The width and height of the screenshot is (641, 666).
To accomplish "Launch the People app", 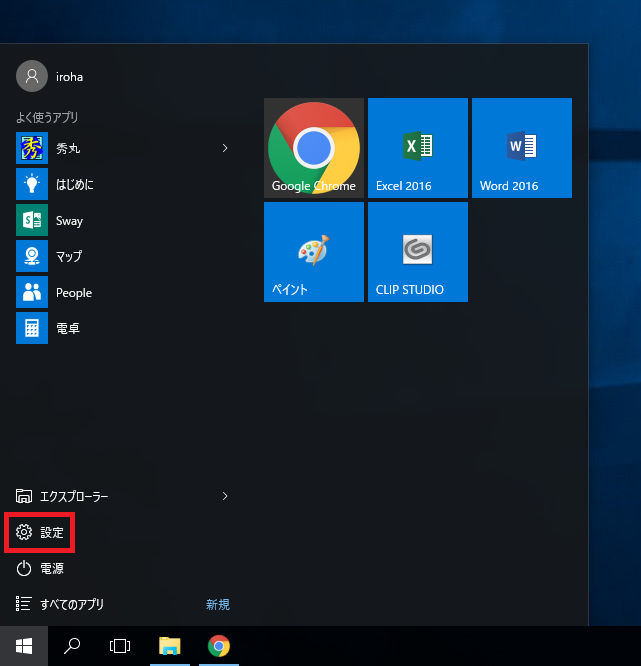I will point(73,292).
